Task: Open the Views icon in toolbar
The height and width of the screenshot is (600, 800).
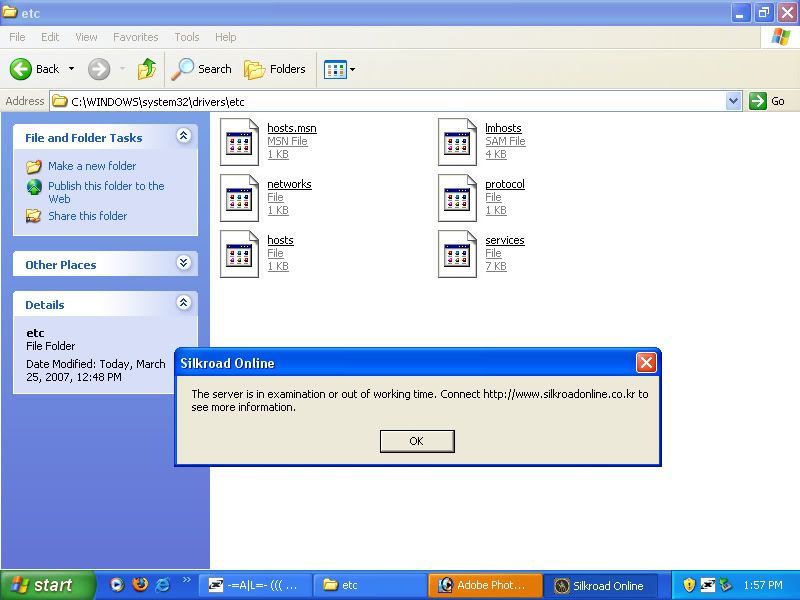Action: tap(335, 69)
